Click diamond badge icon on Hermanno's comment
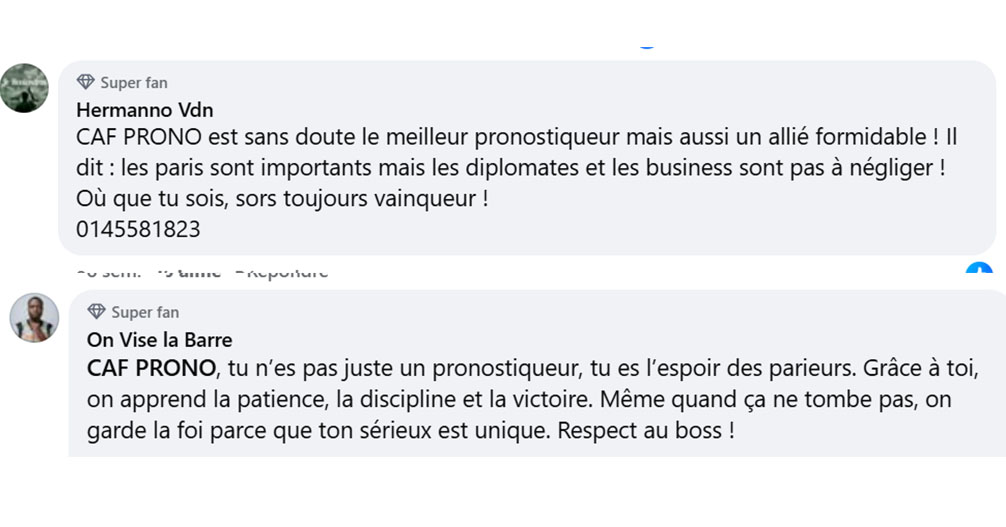1006x527 pixels. coord(86,83)
